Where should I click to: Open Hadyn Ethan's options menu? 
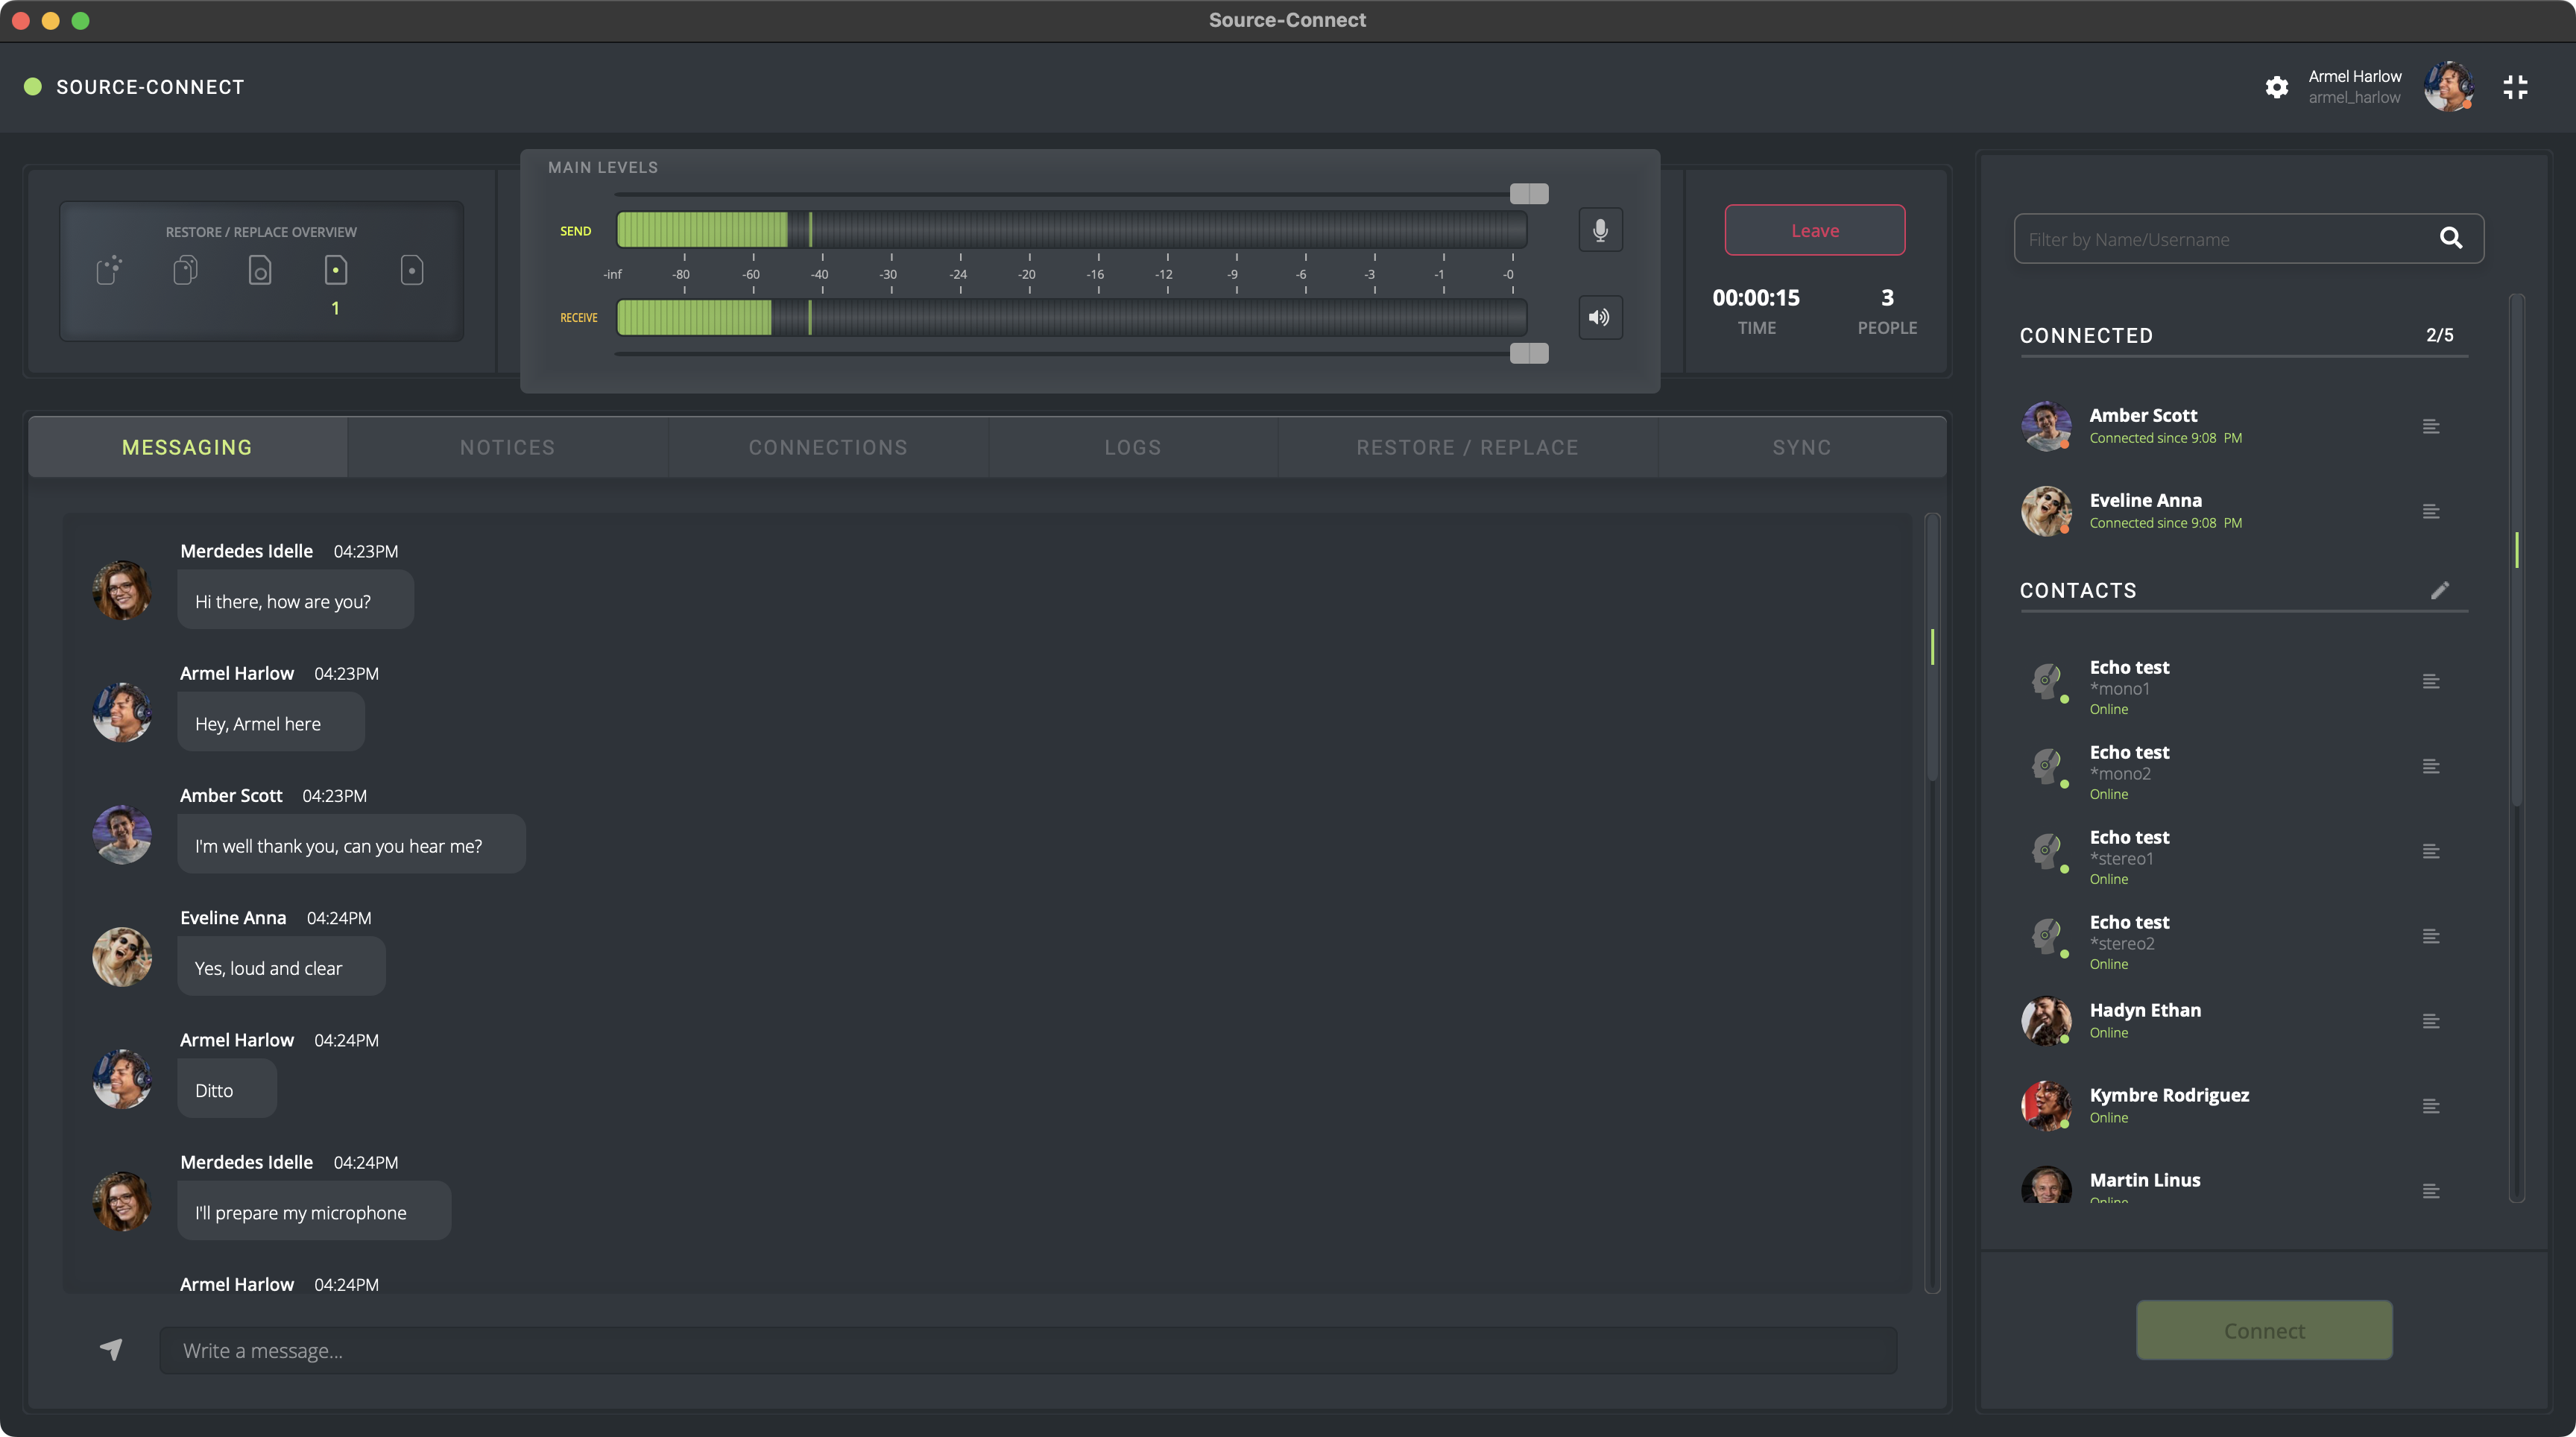(2431, 1021)
